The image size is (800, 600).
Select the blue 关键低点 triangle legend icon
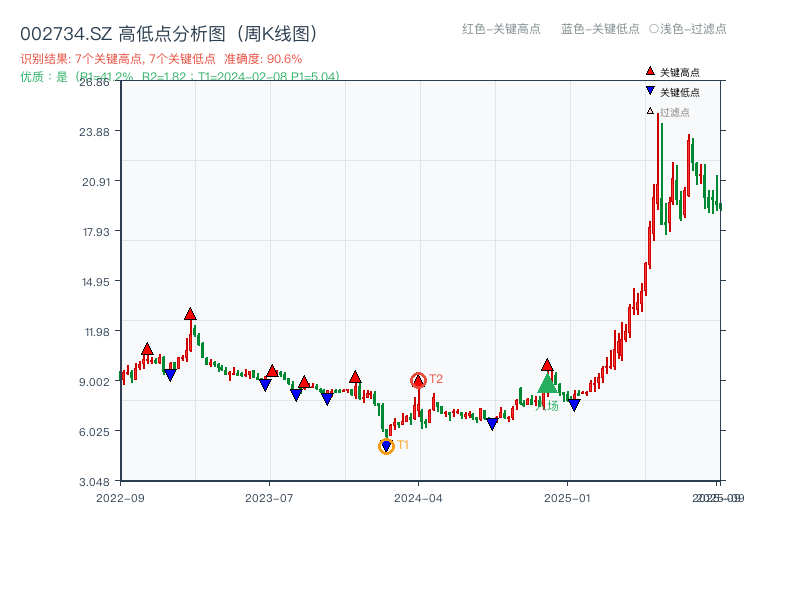[648, 91]
